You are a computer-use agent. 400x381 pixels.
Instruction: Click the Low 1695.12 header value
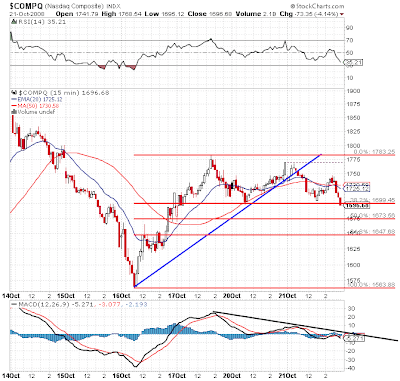pos(165,14)
